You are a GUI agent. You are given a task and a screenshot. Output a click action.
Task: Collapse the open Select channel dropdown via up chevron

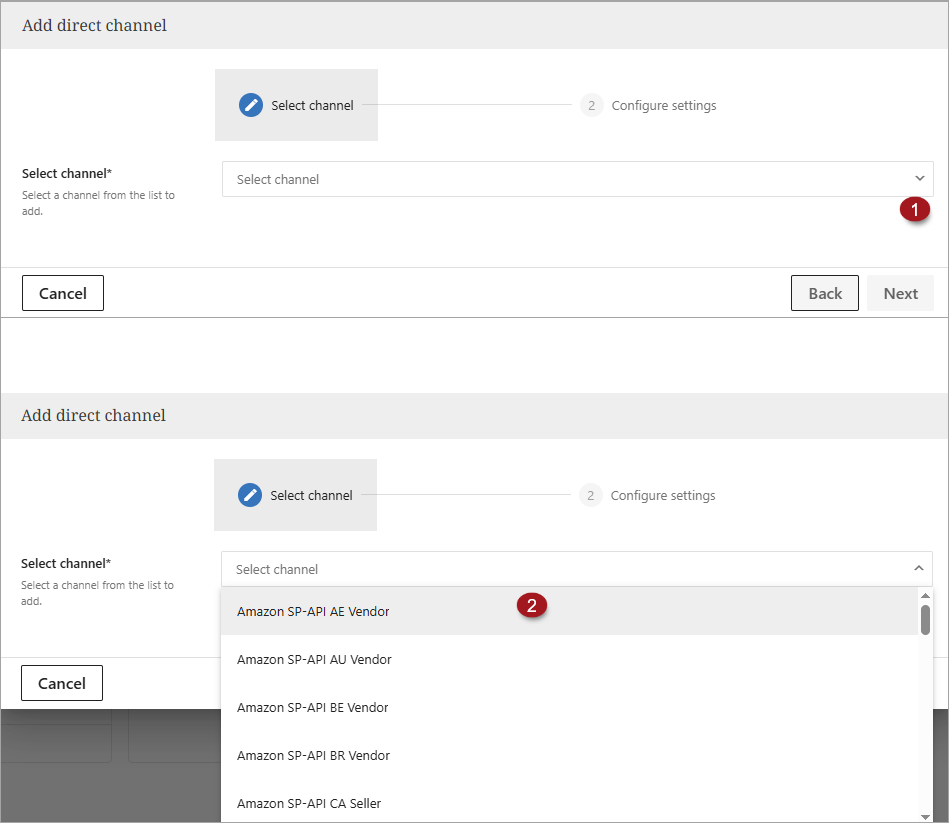[919, 569]
